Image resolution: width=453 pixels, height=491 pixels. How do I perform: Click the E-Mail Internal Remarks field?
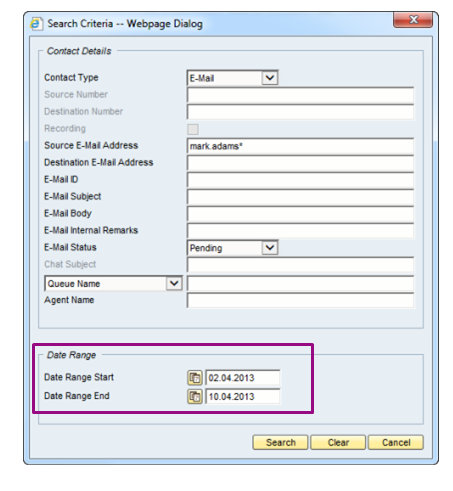tap(300, 231)
